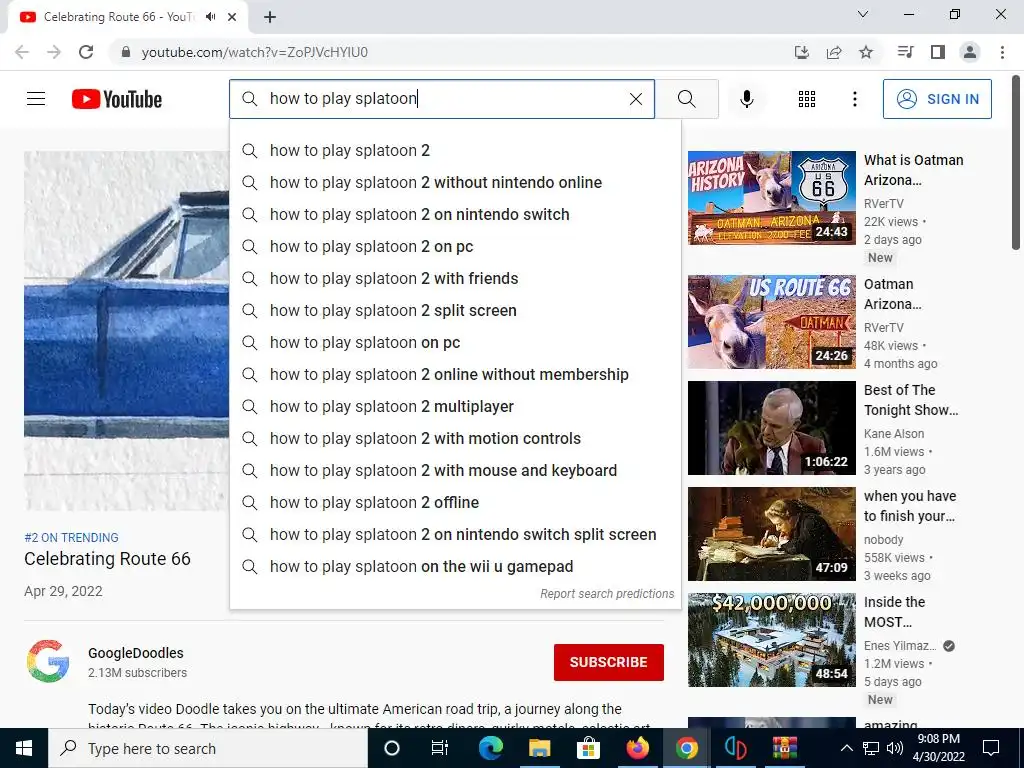The image size is (1024, 768).
Task: Open Task View on the taskbar
Action: pyautogui.click(x=440, y=748)
